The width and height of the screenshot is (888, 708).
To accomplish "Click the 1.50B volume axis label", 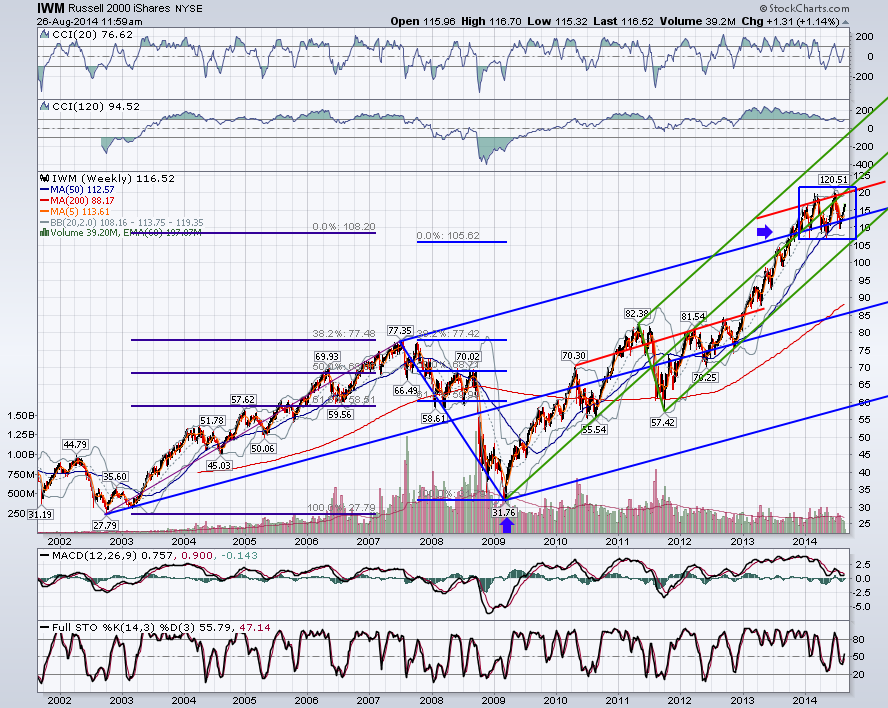I will [20, 415].
